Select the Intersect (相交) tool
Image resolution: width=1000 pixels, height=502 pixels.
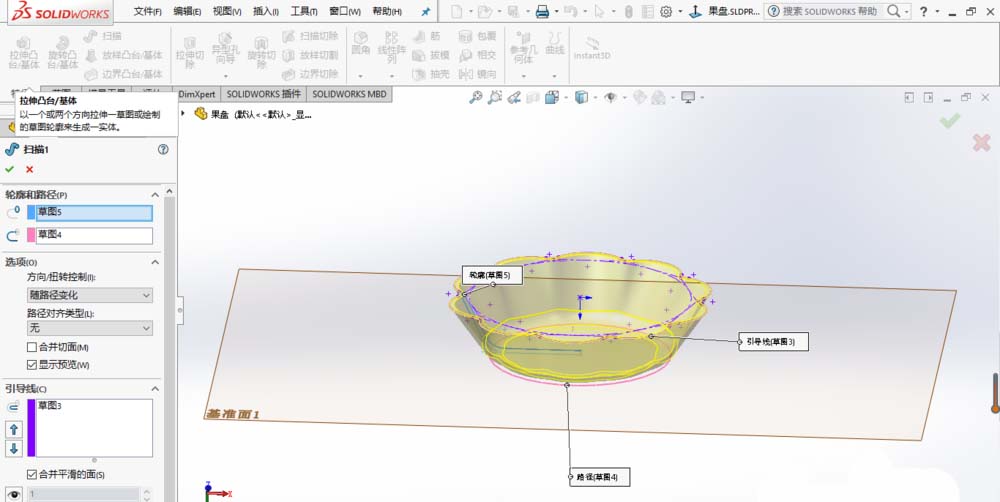click(x=478, y=55)
